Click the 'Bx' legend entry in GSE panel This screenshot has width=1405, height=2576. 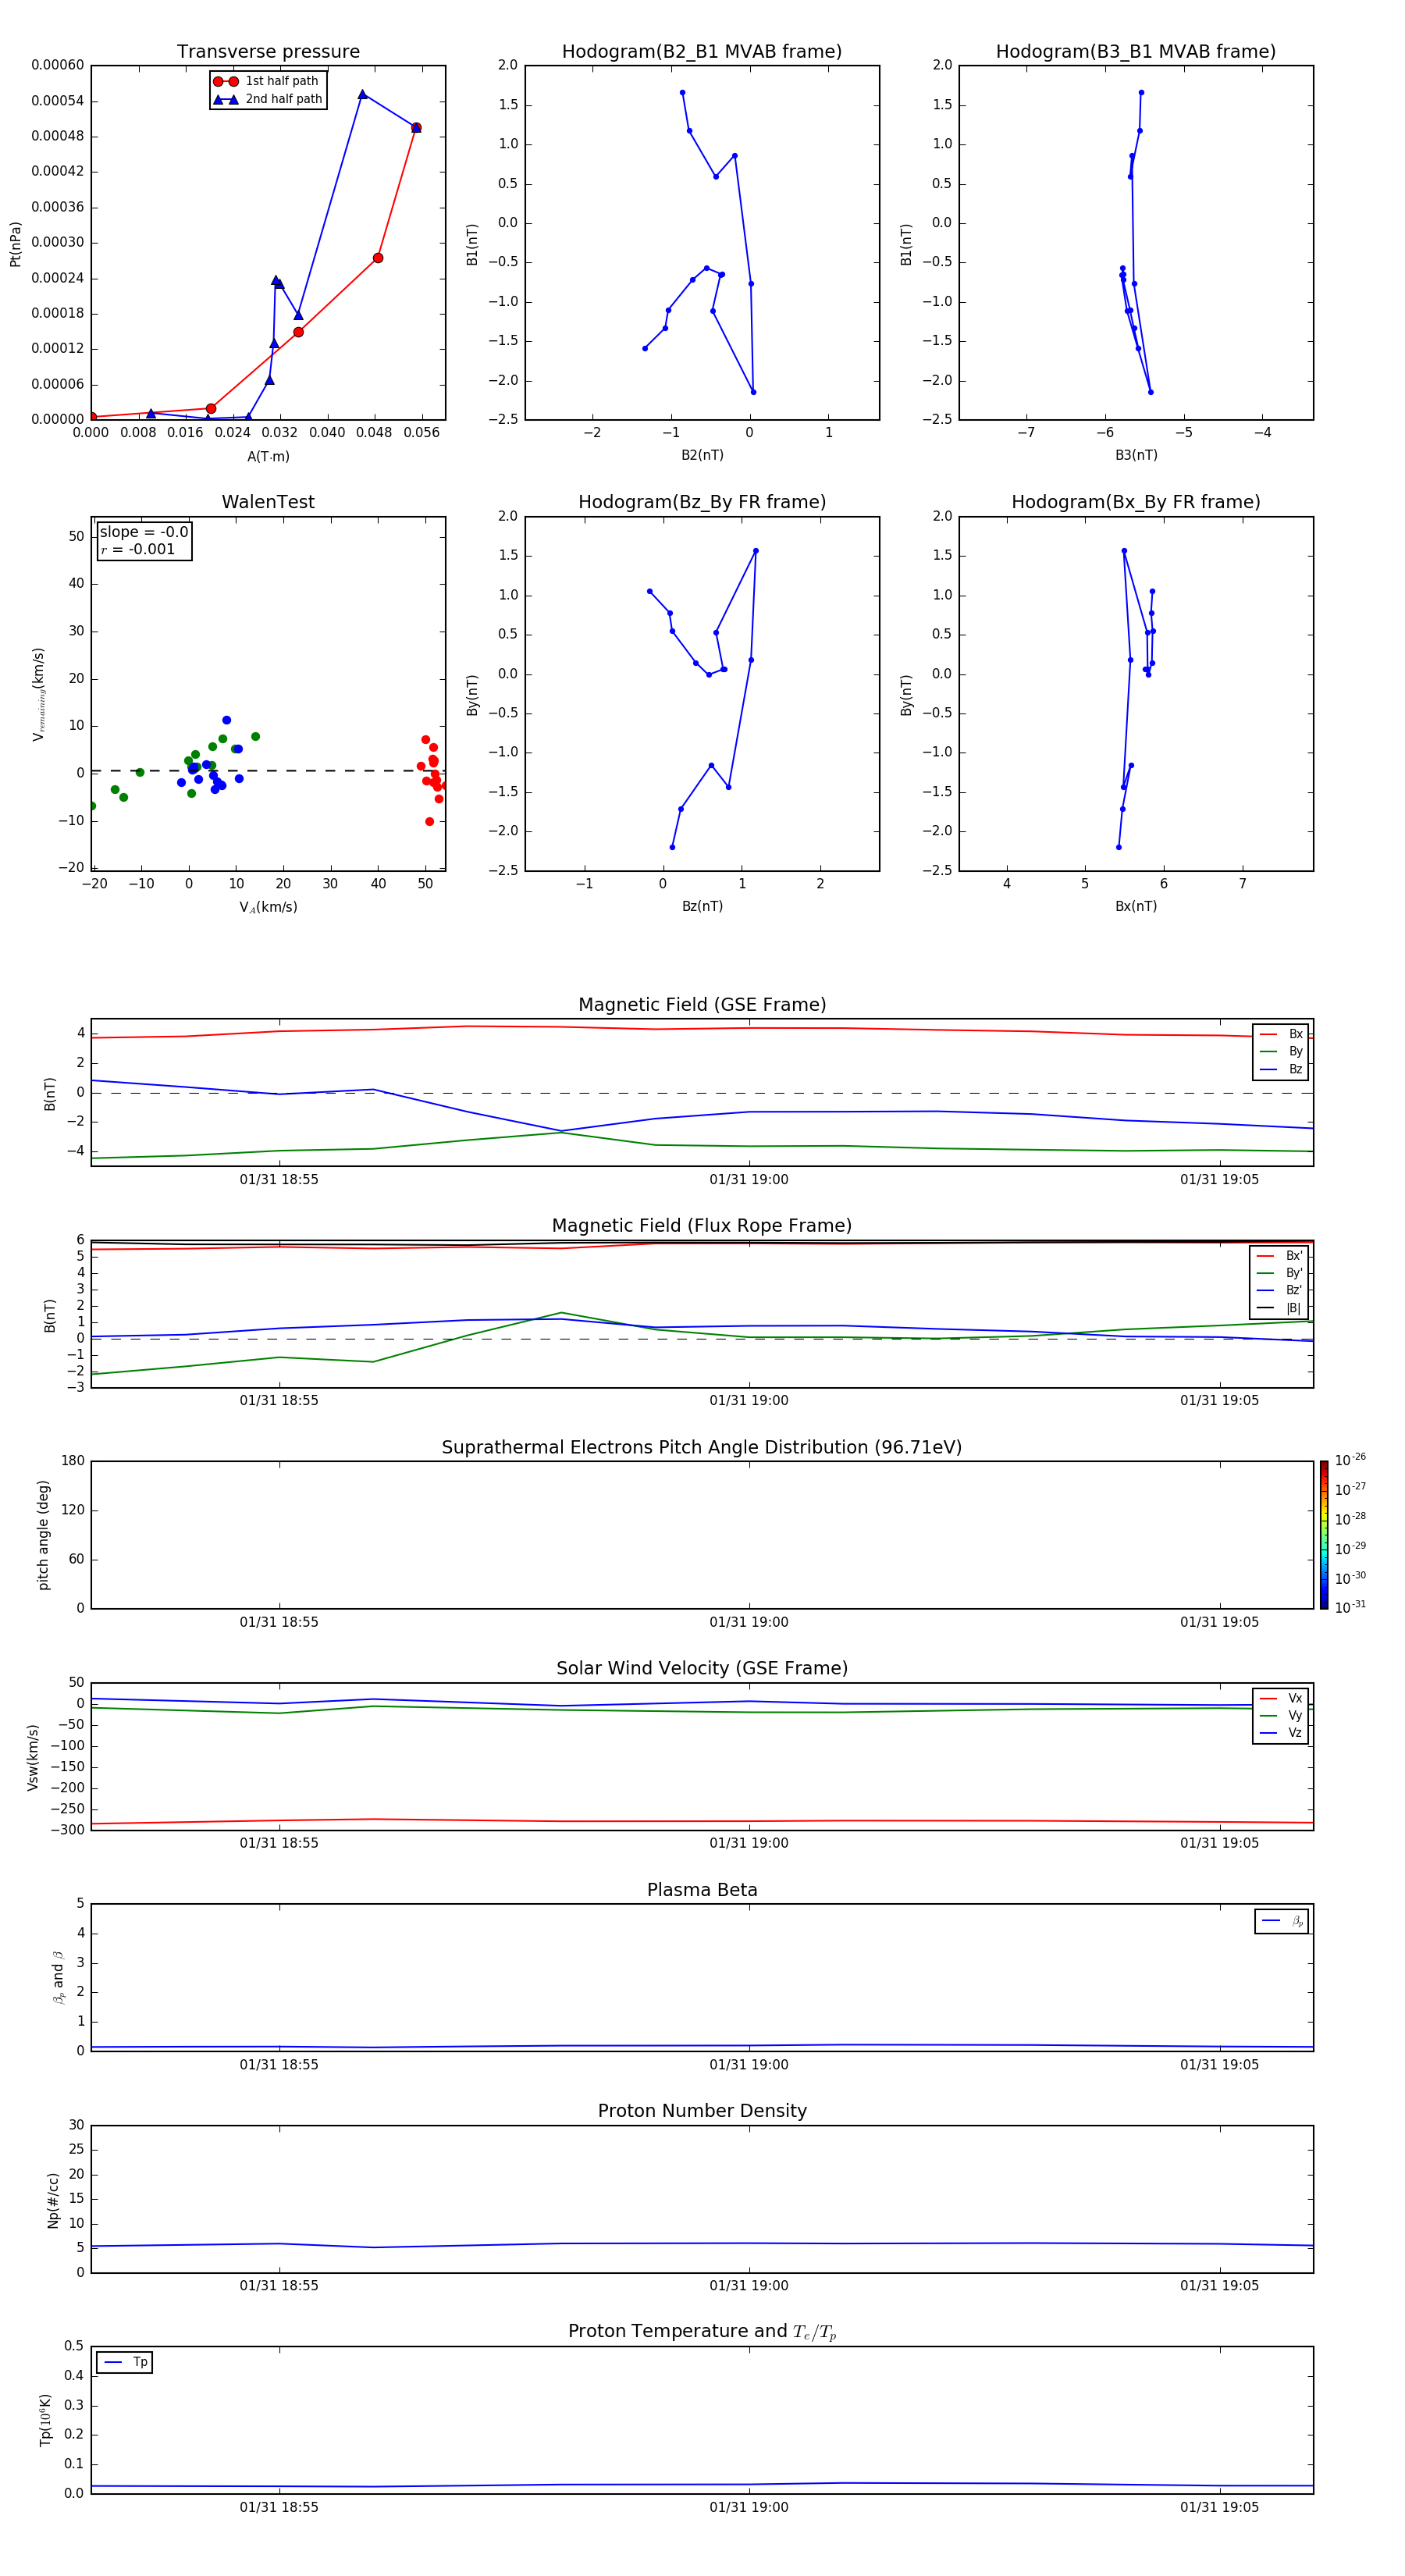[1281, 1034]
